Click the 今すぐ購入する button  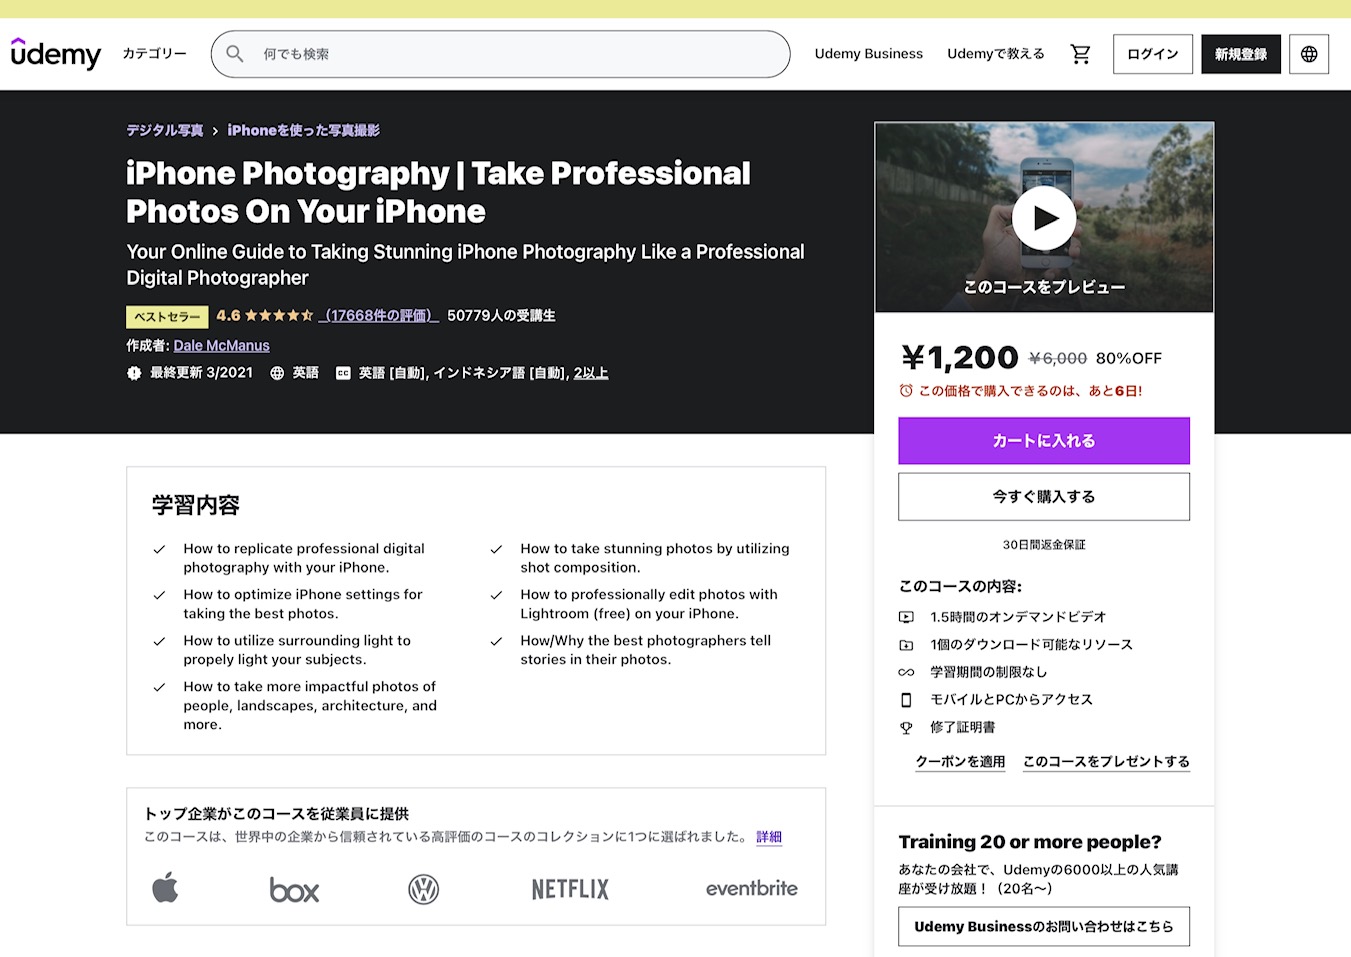point(1044,497)
